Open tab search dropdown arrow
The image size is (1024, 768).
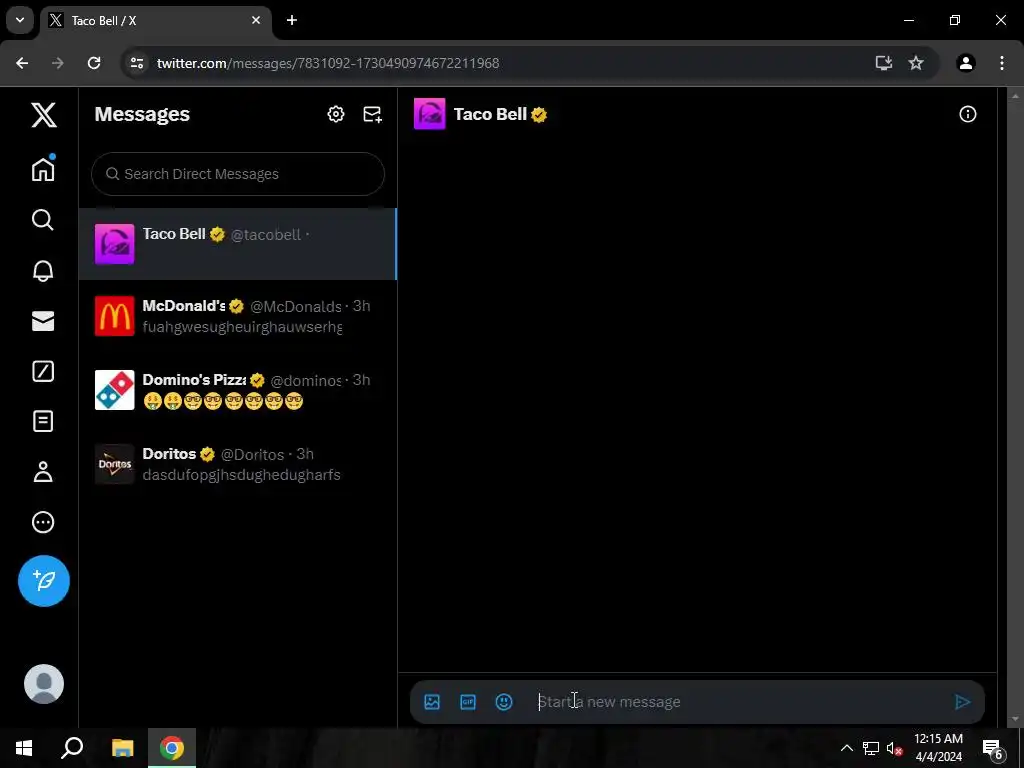click(20, 20)
